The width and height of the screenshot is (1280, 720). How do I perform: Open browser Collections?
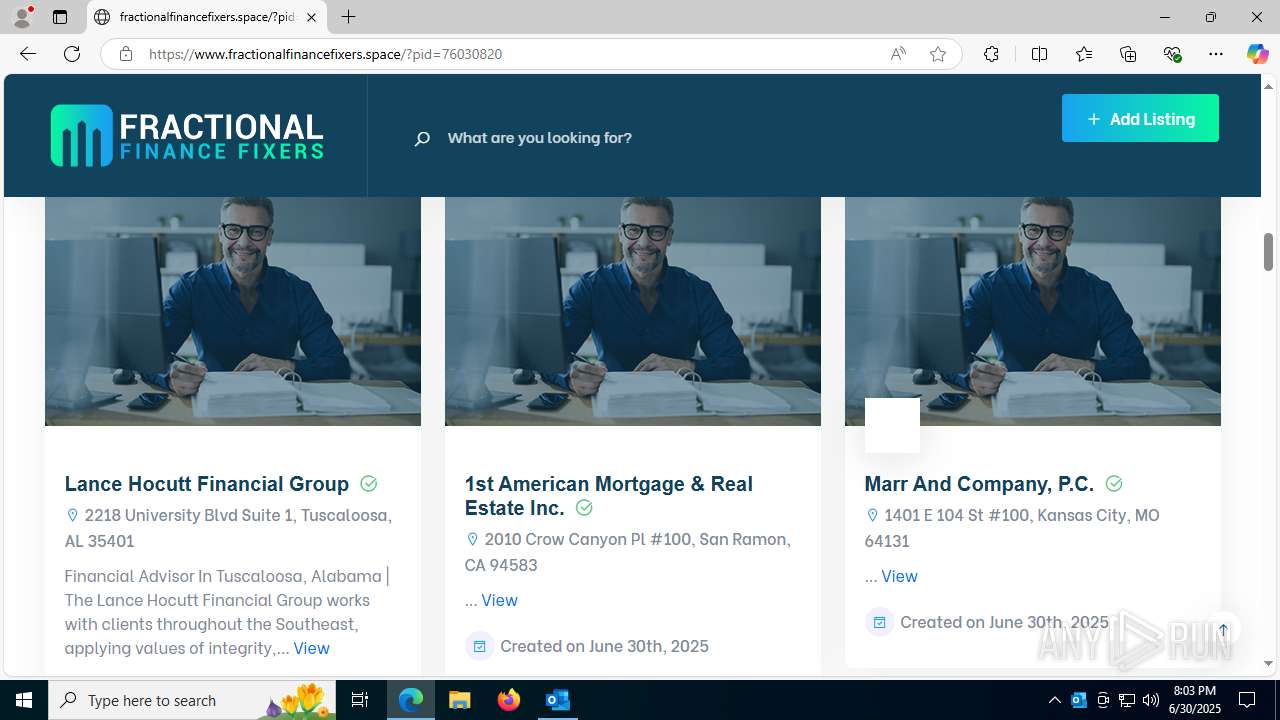[x=1128, y=54]
